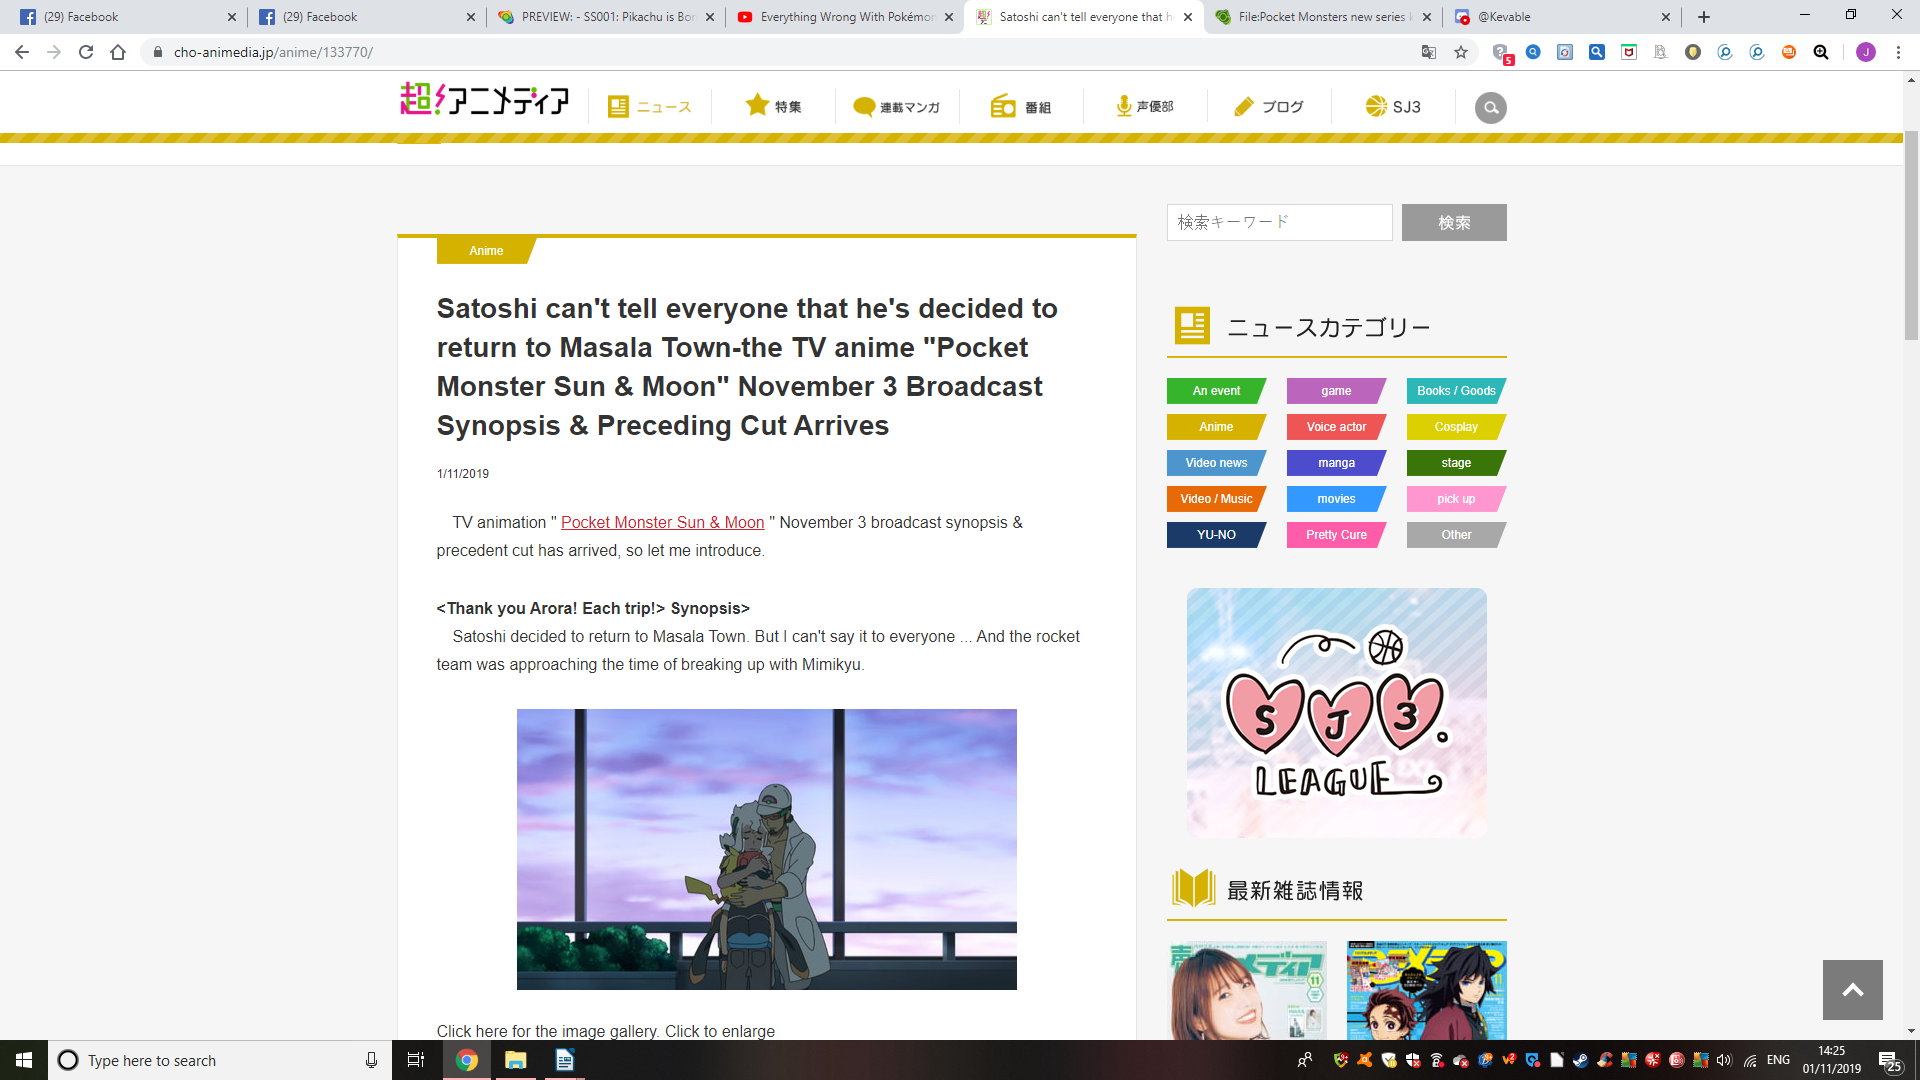Open a new browser tab
1920x1080 pixels.
click(x=1704, y=17)
